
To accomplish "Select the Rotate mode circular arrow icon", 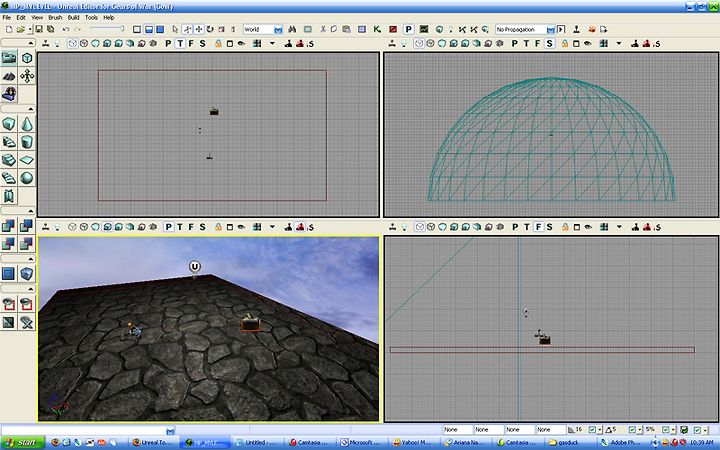I will (x=210, y=29).
